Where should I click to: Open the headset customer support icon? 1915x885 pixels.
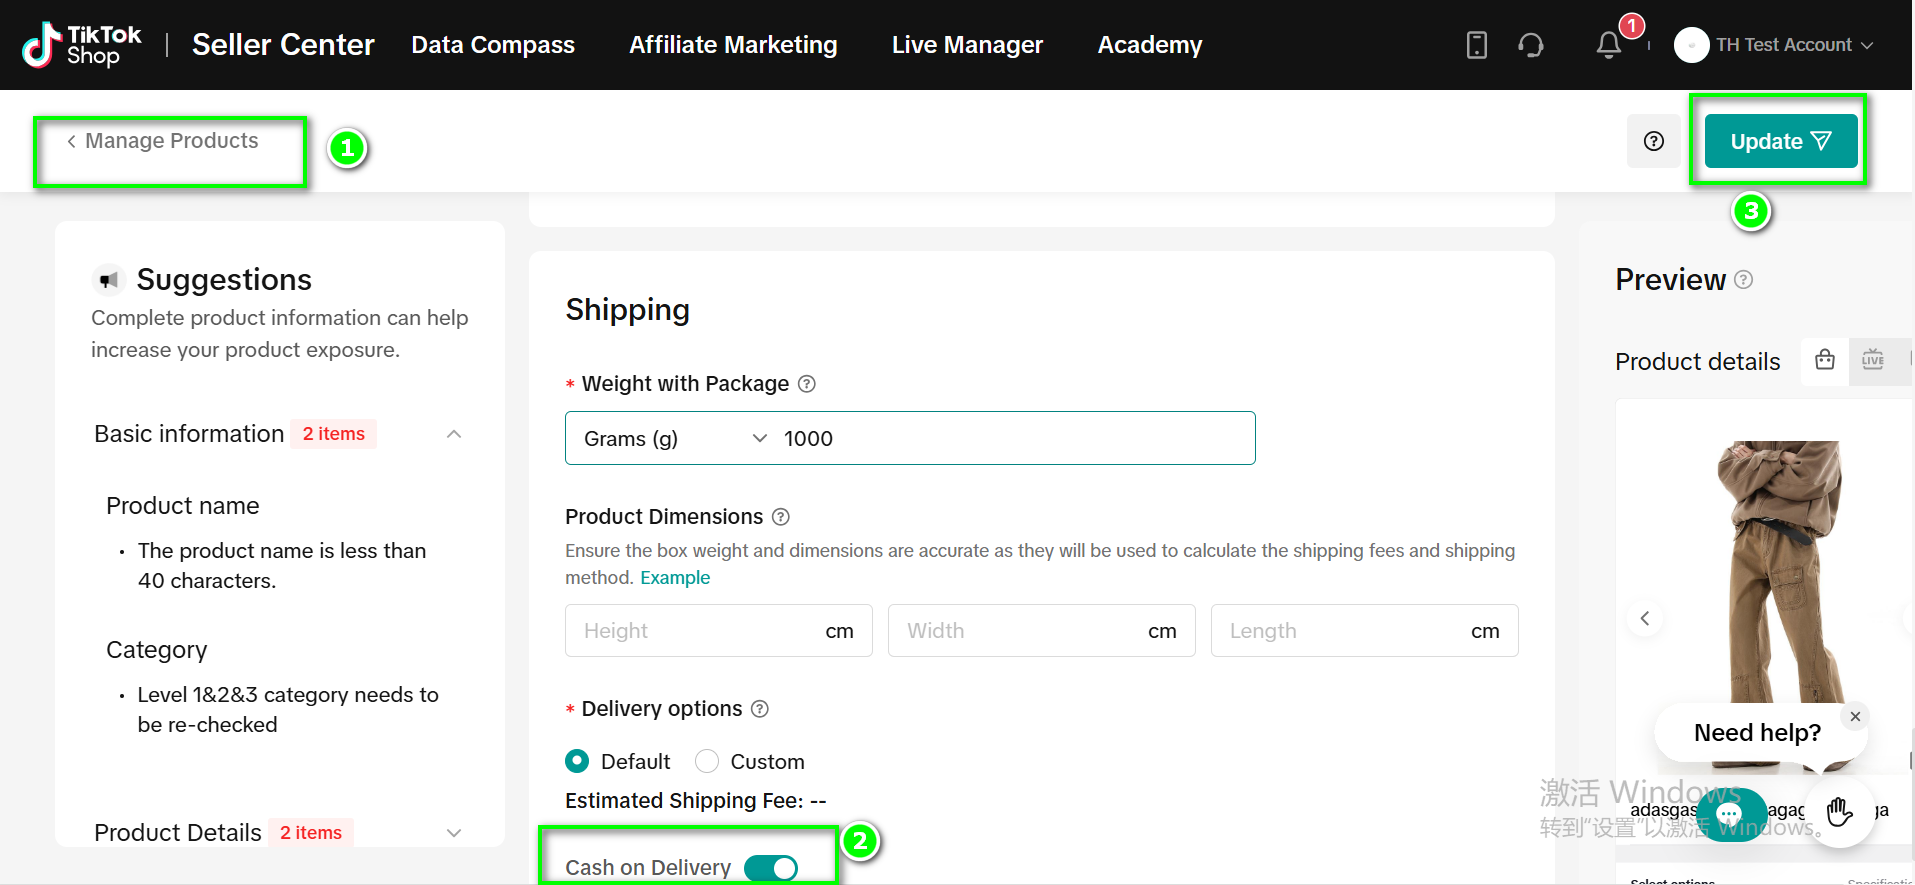tap(1530, 45)
